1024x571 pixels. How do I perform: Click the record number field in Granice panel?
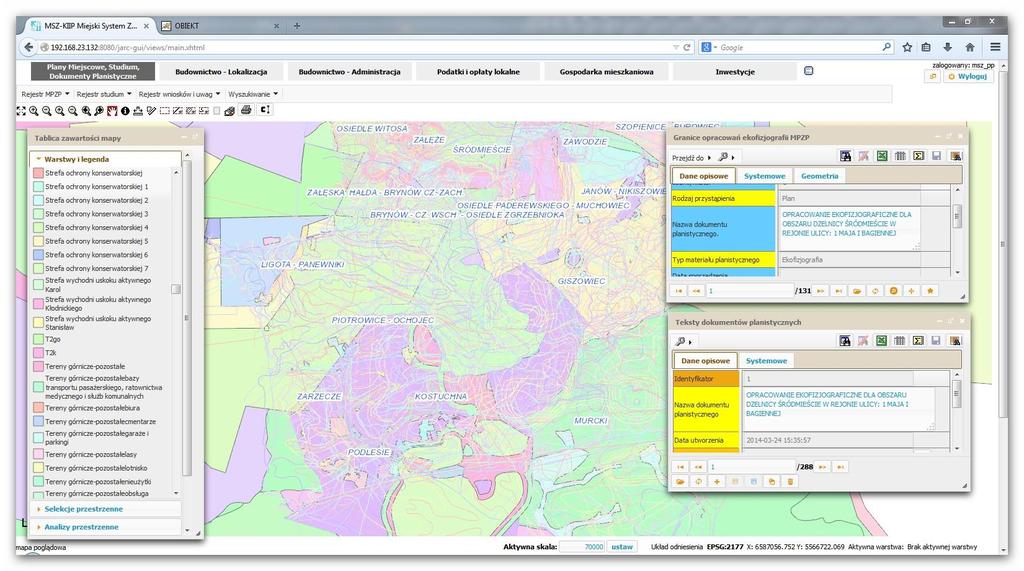click(750, 291)
